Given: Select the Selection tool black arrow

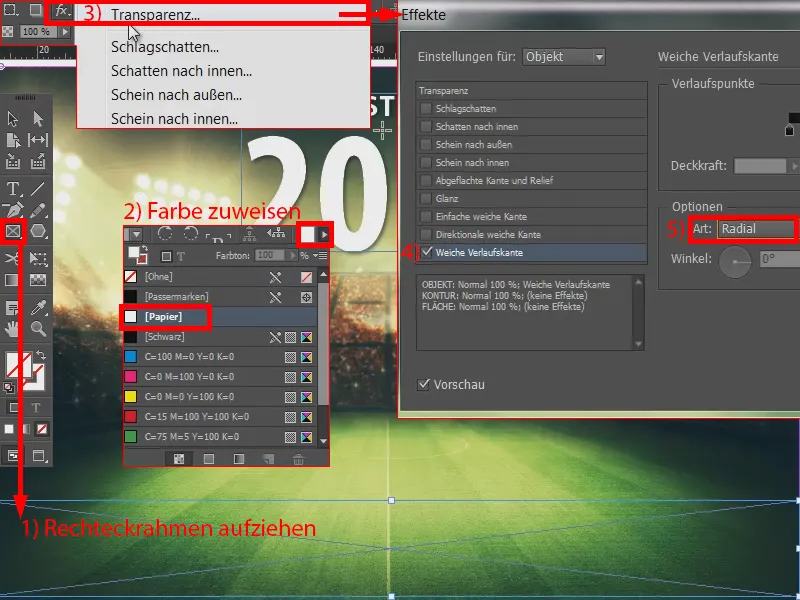Looking at the screenshot, I should (x=13, y=119).
